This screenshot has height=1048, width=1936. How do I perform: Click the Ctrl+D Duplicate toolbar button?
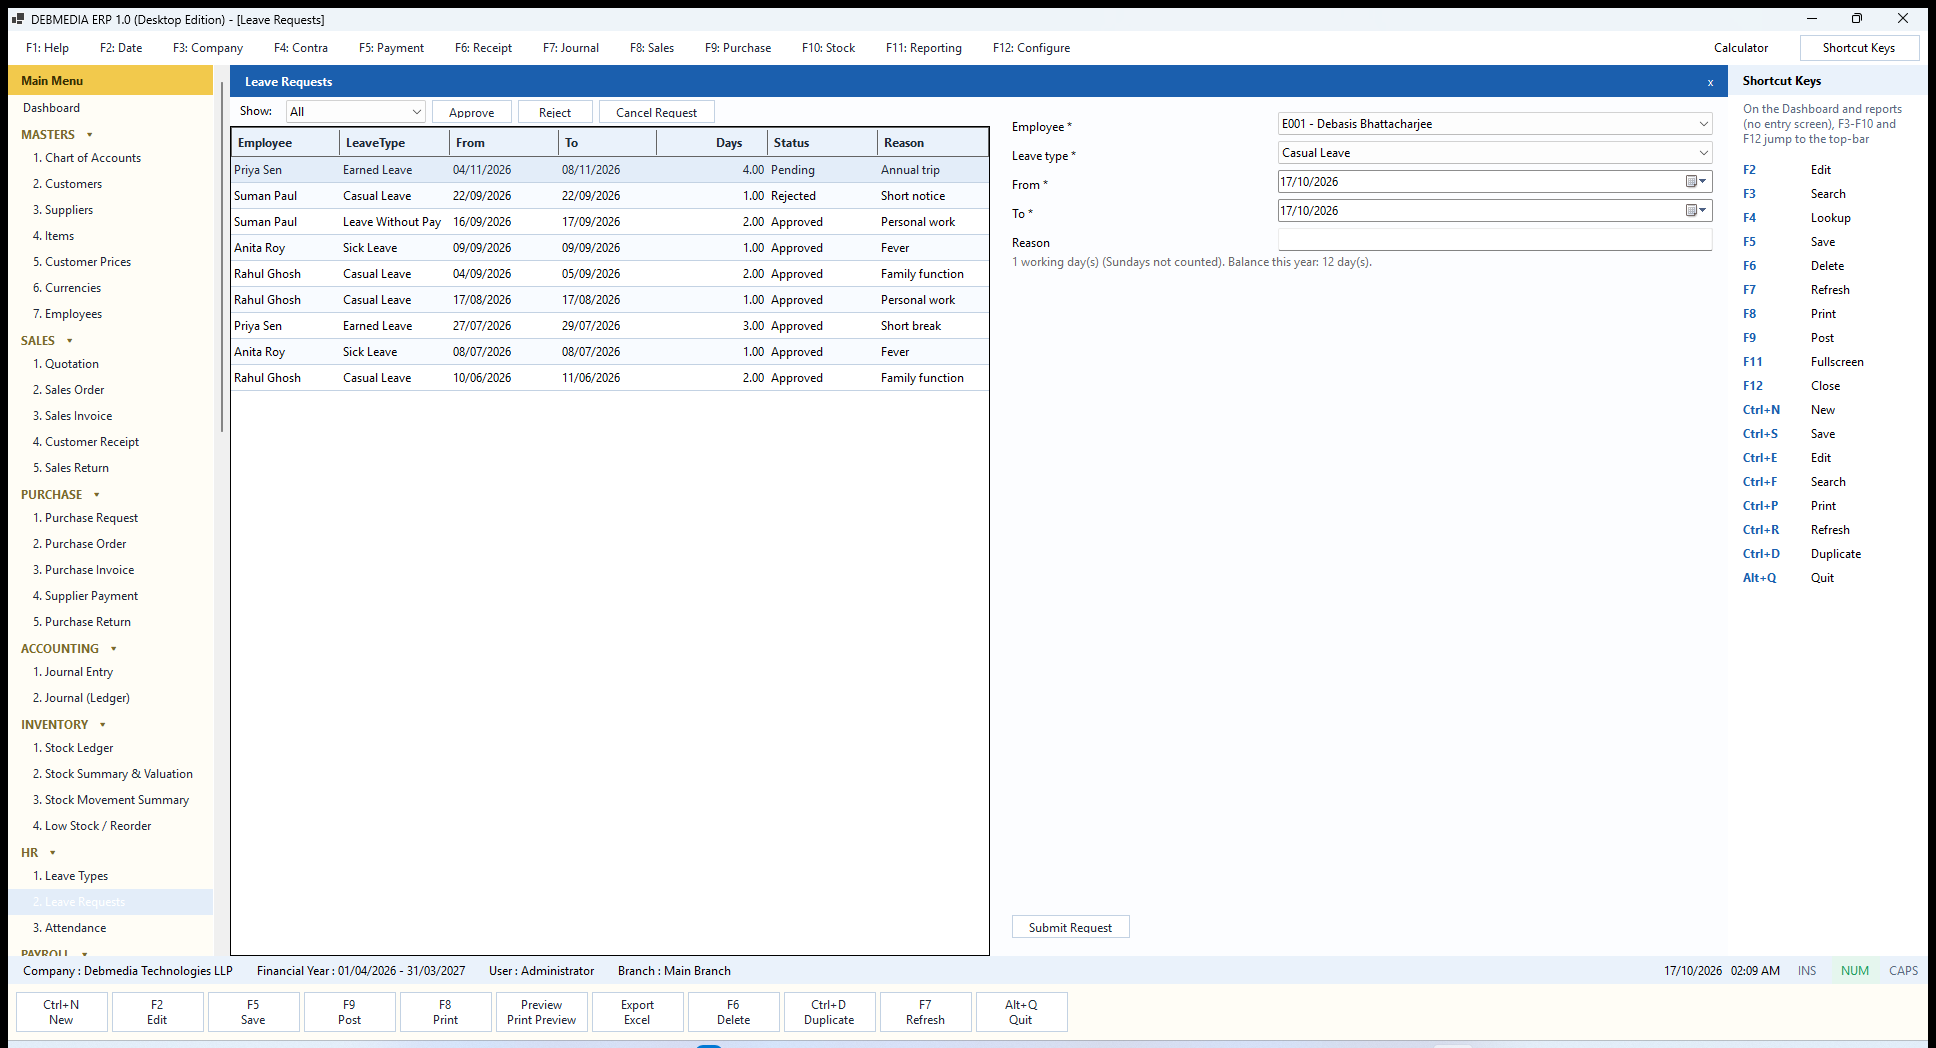[829, 1012]
